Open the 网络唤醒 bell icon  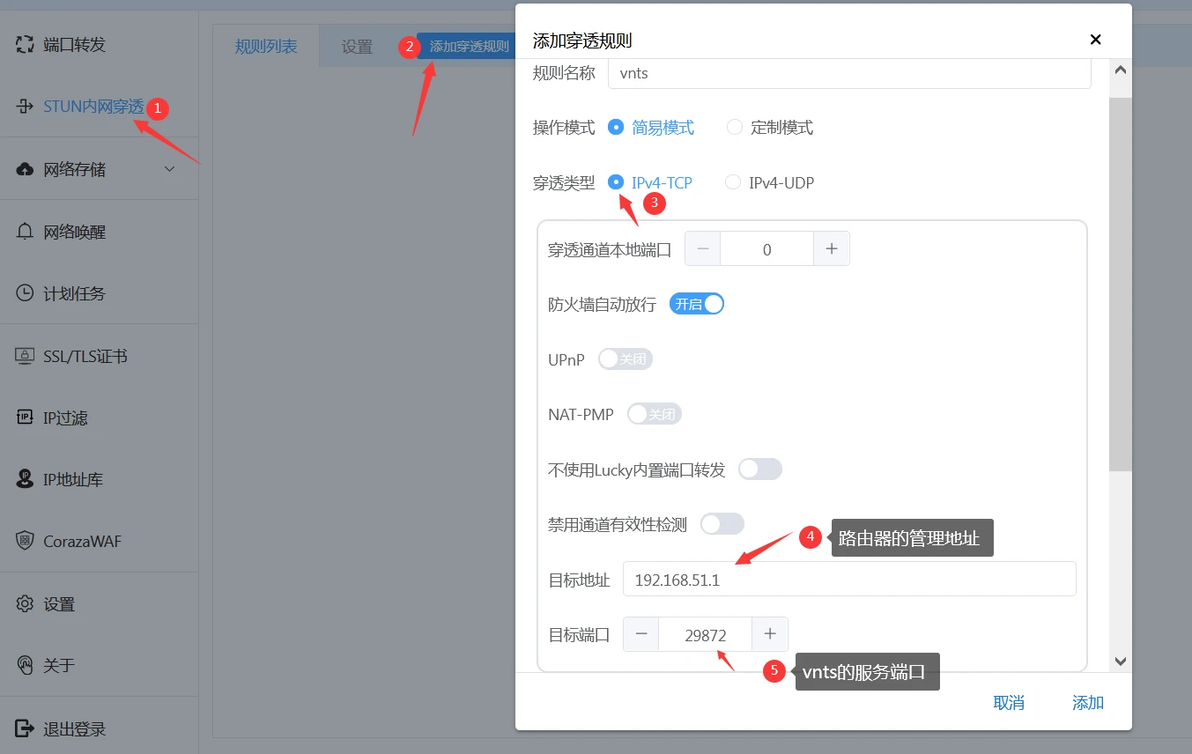[25, 231]
